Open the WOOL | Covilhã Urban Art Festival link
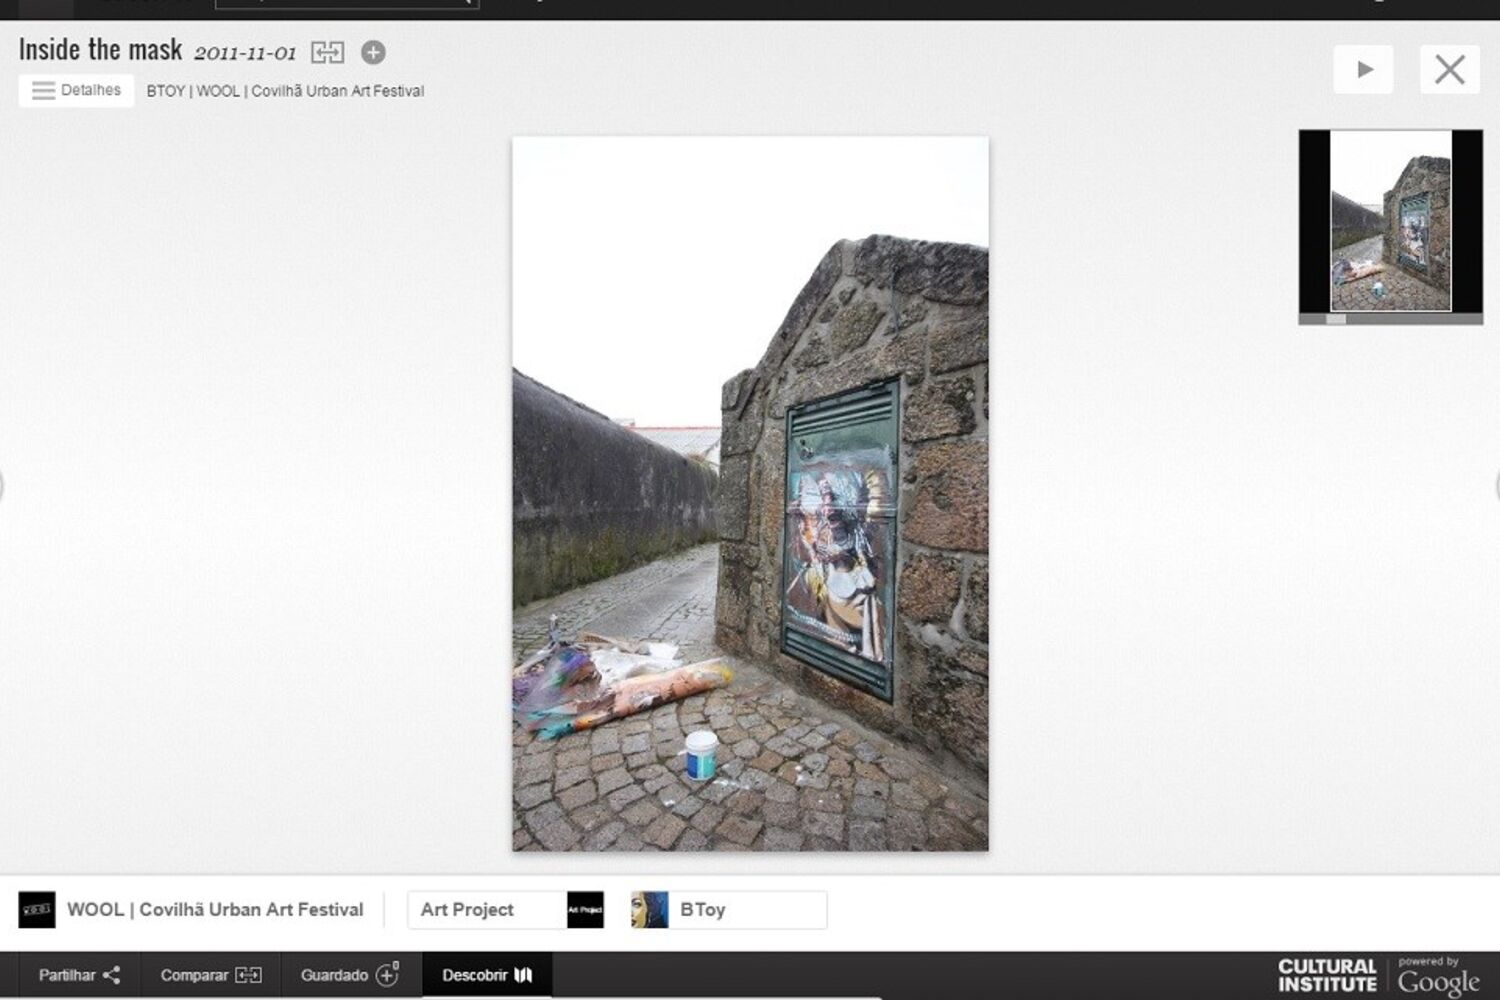 215,910
